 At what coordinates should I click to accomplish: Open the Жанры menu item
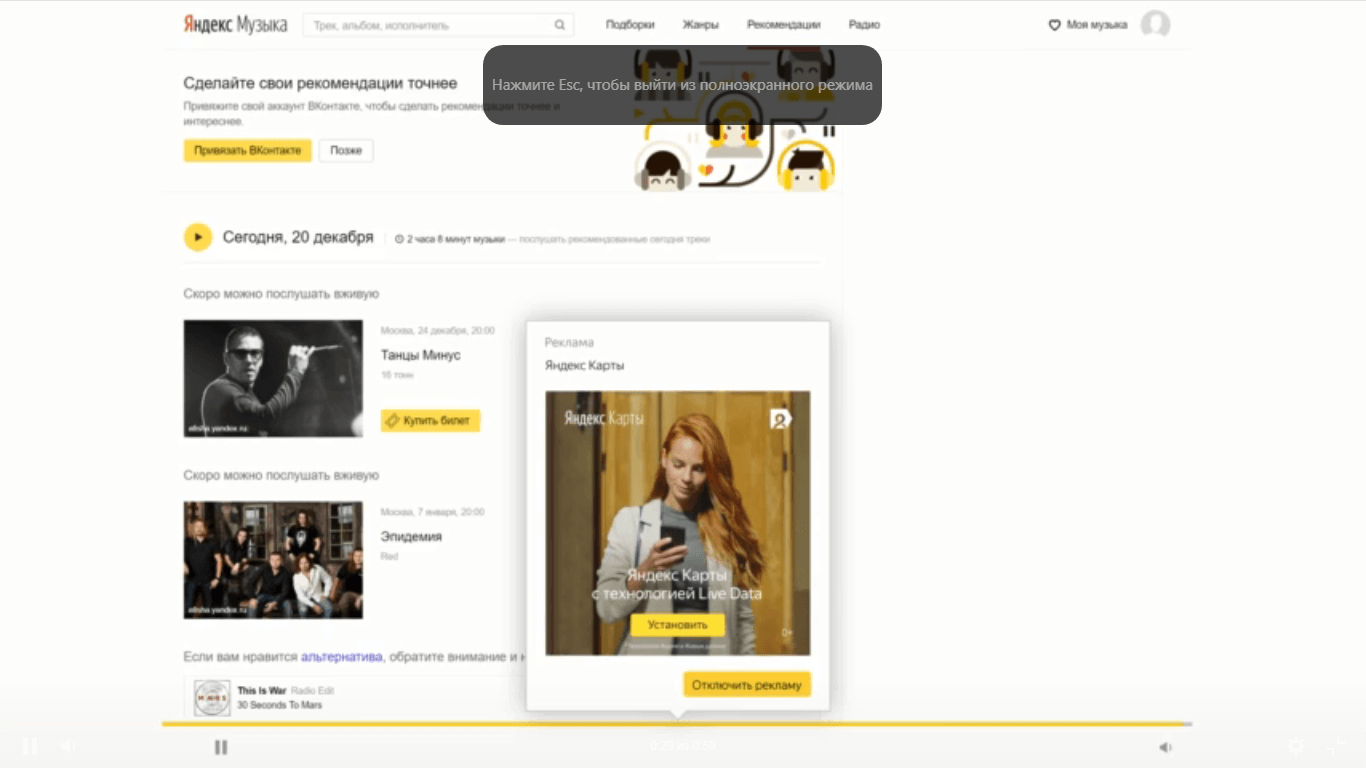701,25
